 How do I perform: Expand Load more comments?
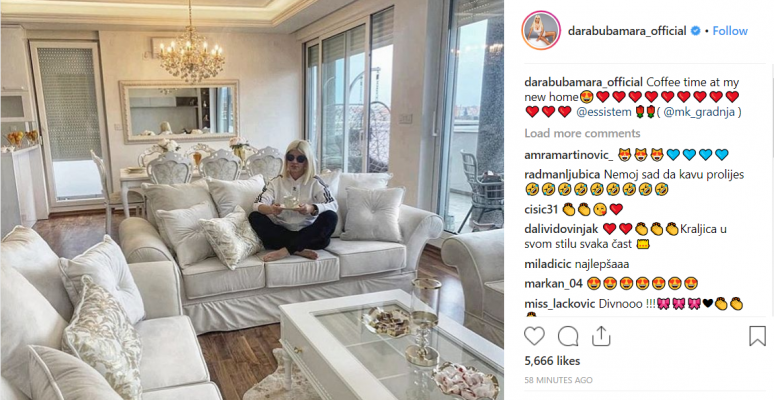582,133
